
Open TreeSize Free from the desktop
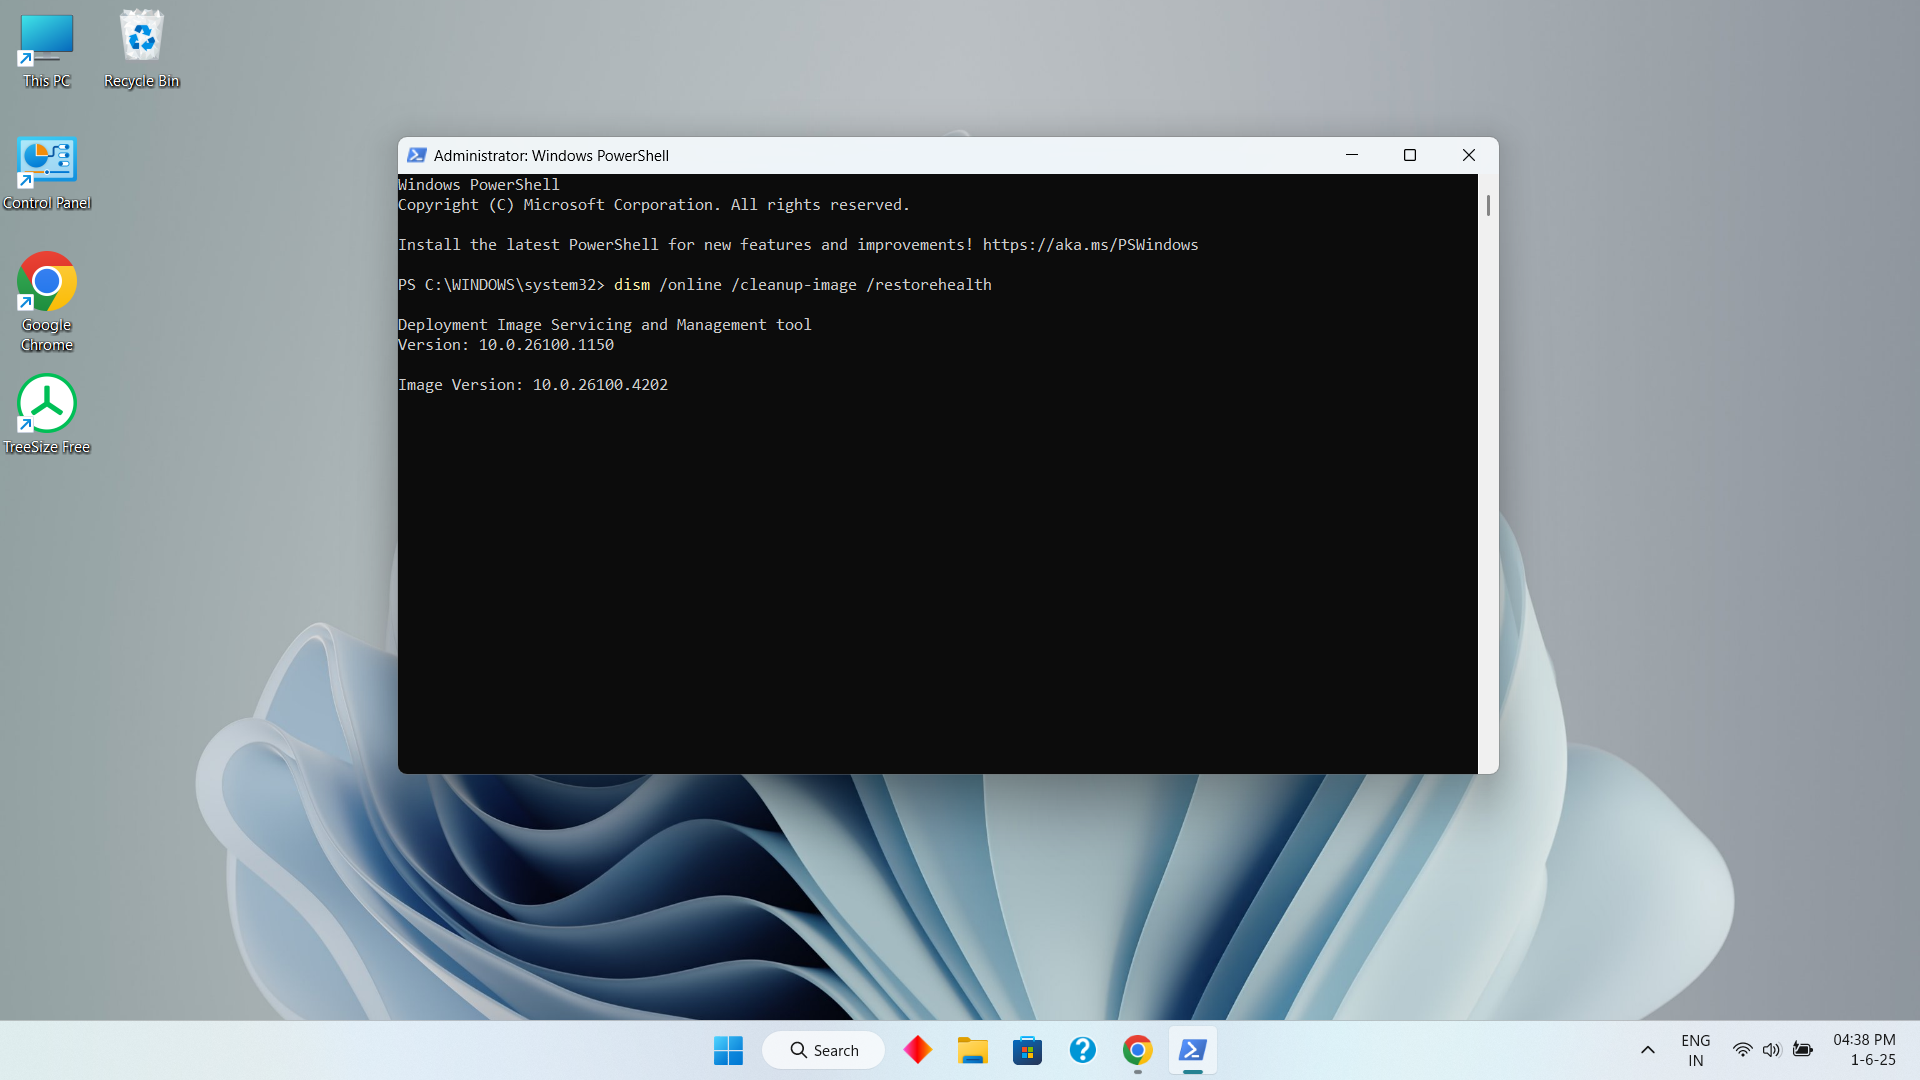point(46,405)
